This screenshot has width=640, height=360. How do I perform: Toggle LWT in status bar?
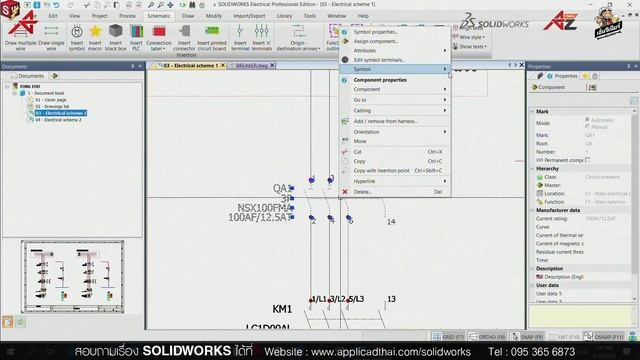coord(564,337)
